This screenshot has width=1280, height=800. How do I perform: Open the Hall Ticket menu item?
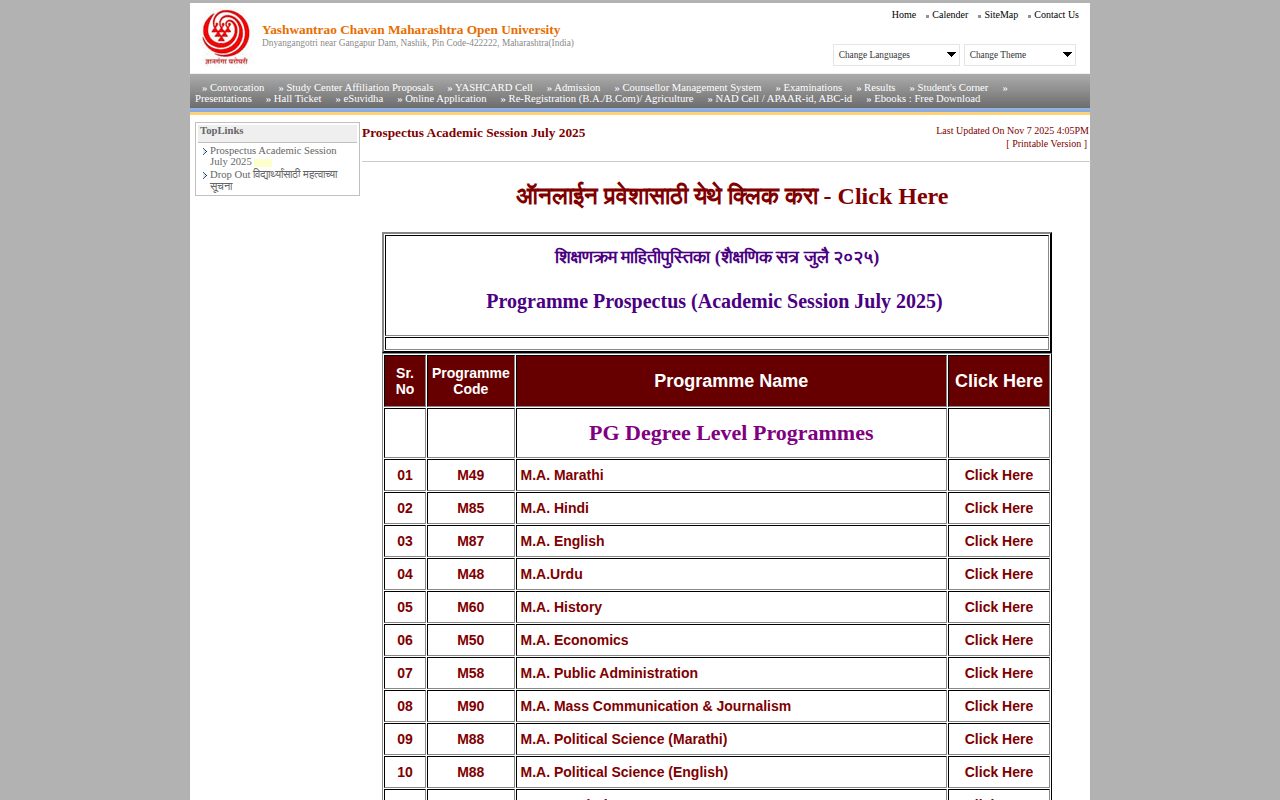click(x=298, y=99)
